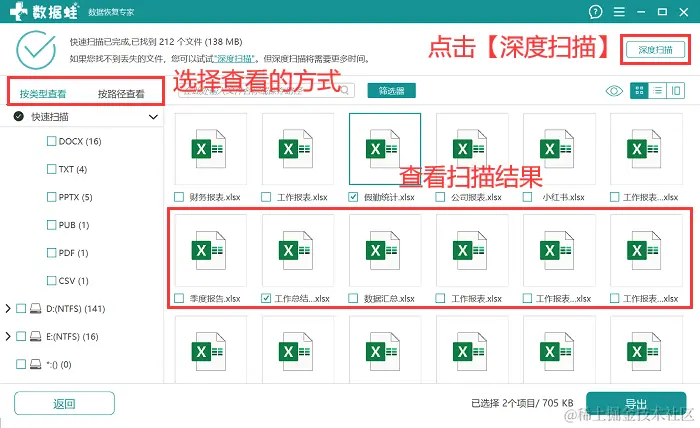Click the *:0 drive icon
The height and width of the screenshot is (428, 700).
coord(36,365)
